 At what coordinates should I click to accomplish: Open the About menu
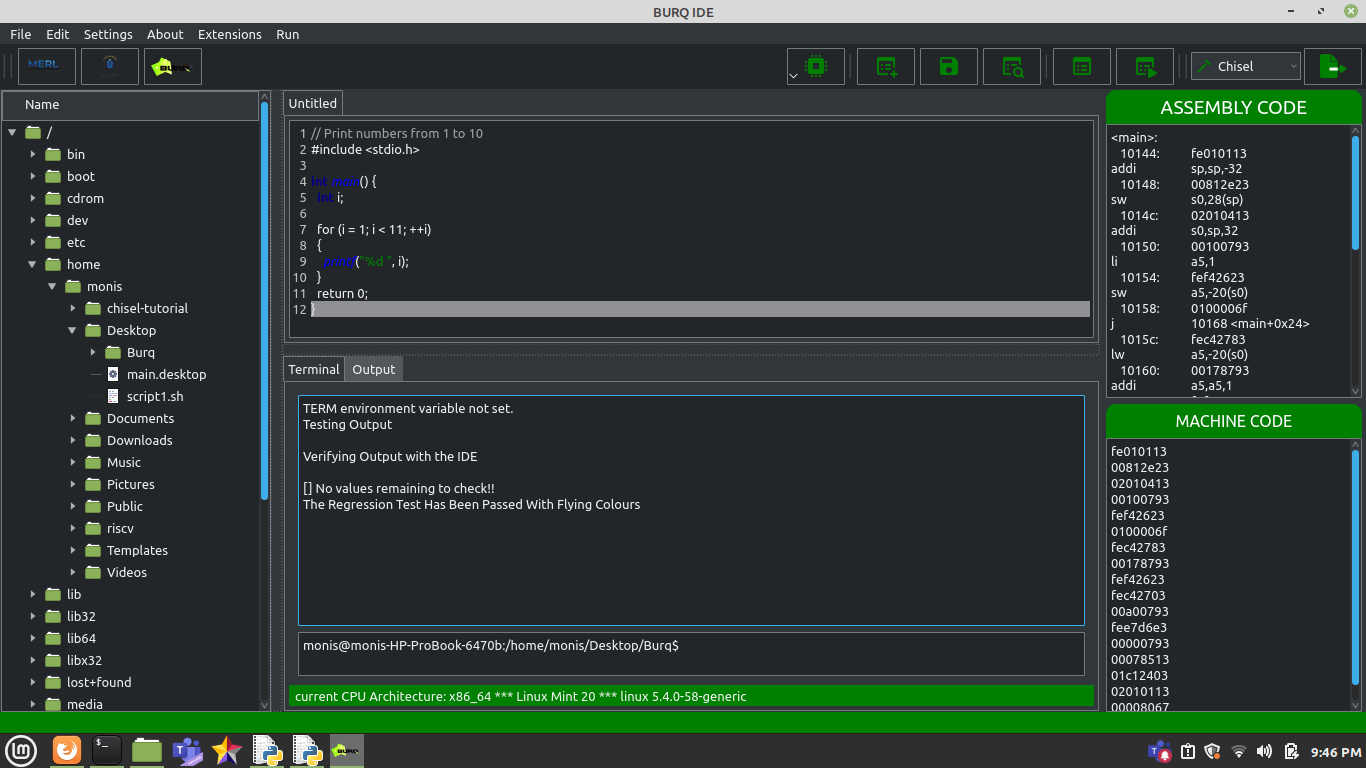tap(165, 34)
